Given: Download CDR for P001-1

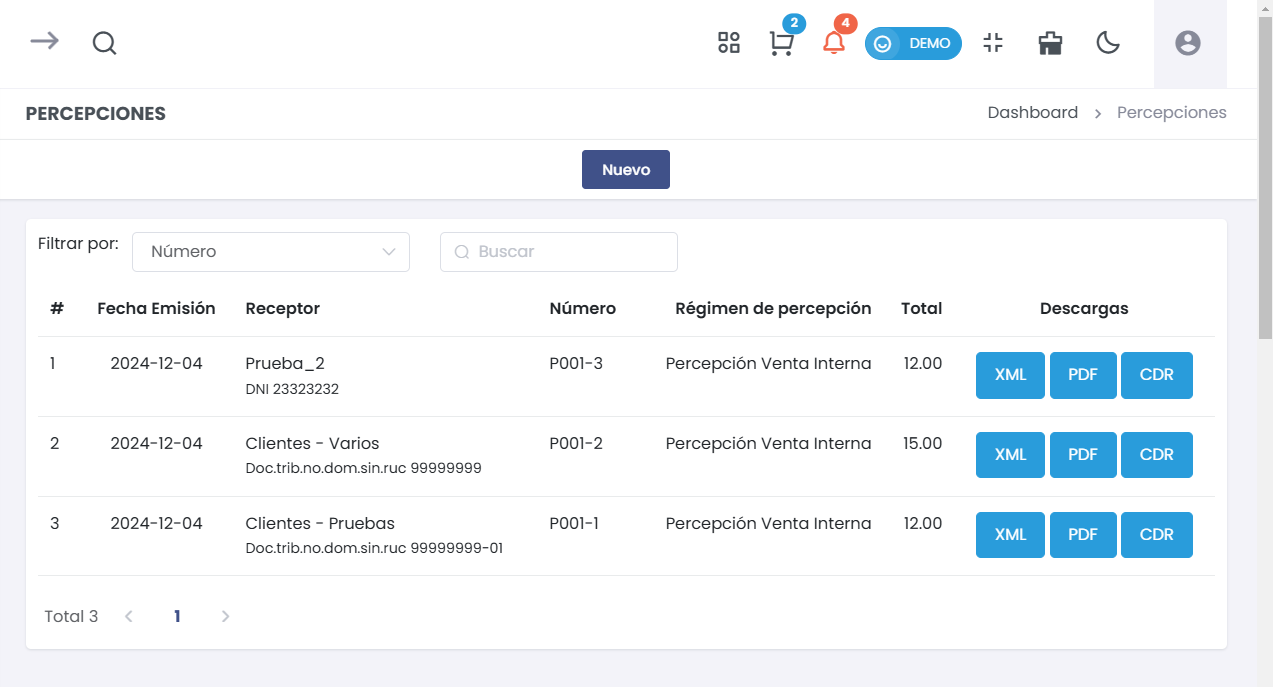Looking at the screenshot, I should [x=1156, y=535].
